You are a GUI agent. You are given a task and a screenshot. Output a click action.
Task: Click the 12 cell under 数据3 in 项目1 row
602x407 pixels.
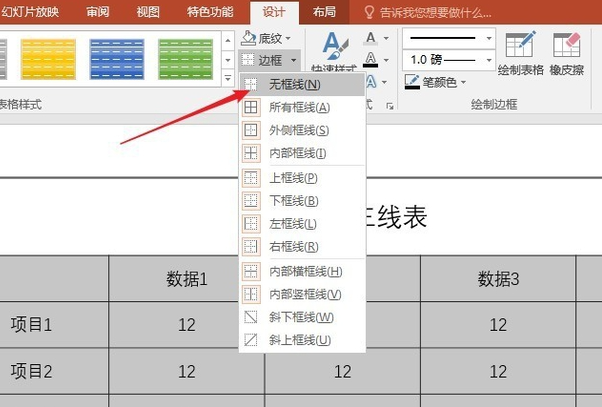point(498,325)
